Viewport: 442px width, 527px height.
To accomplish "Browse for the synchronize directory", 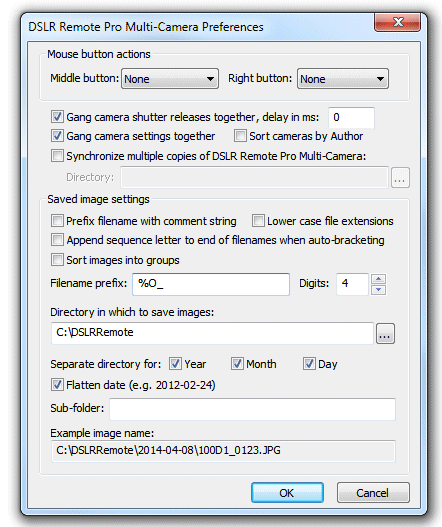I will 400,177.
